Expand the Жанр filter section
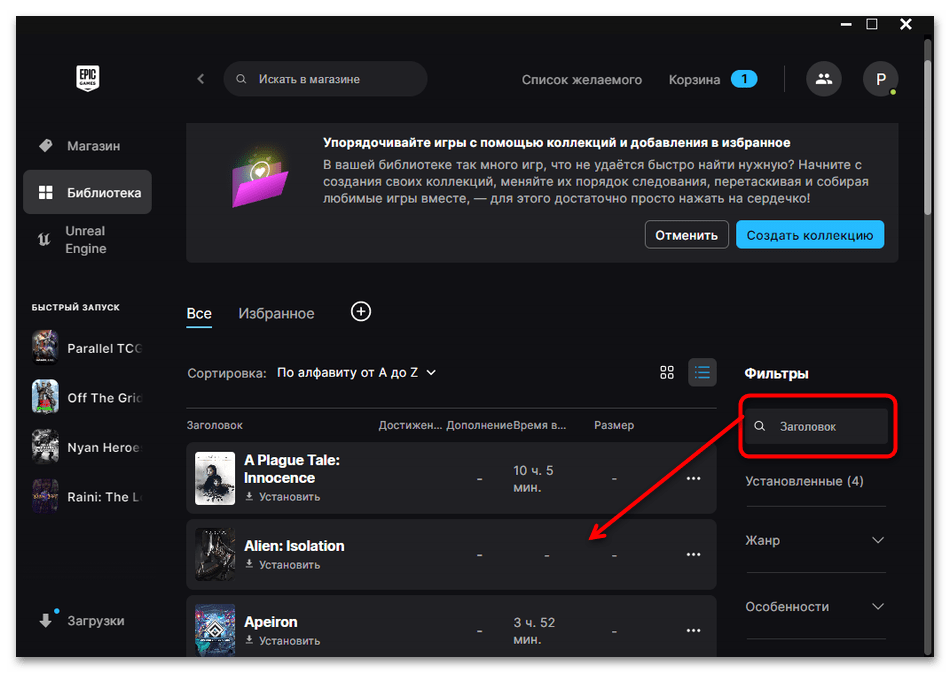This screenshot has height=673, width=950. [815, 540]
